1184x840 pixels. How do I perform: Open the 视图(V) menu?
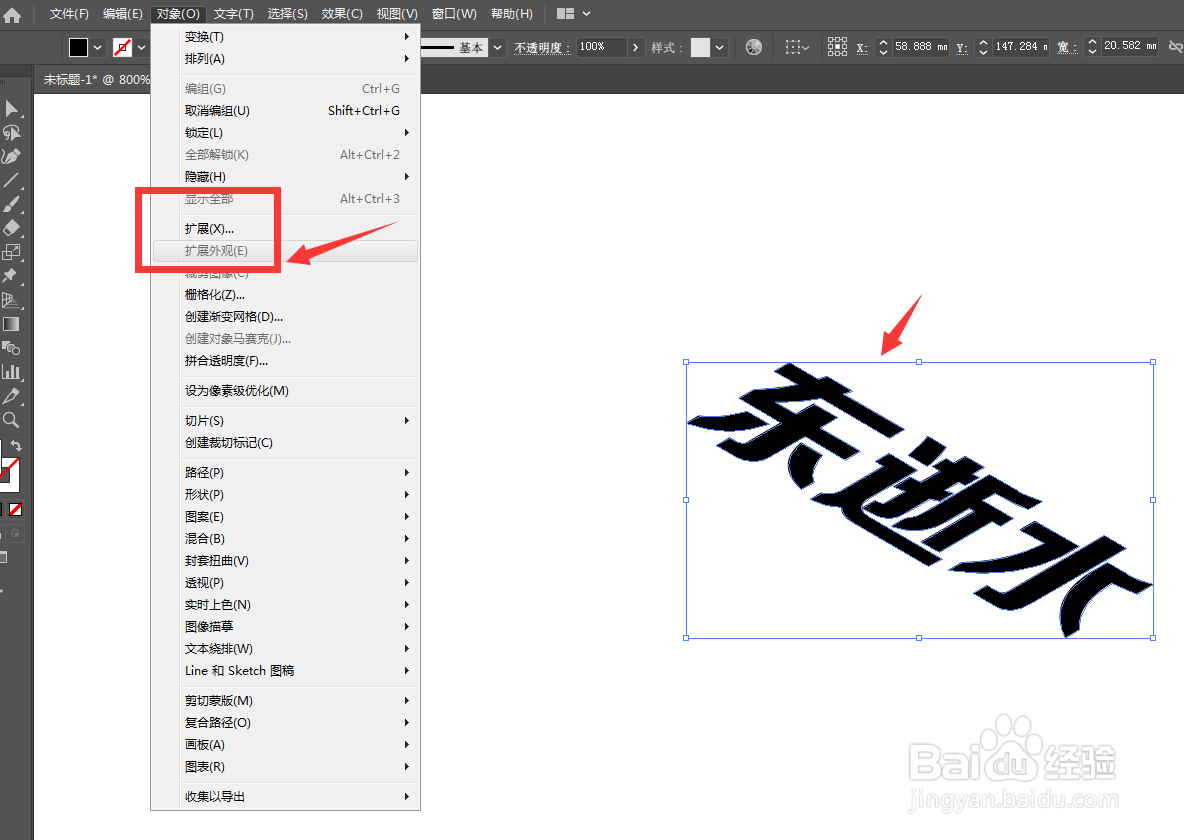(397, 14)
